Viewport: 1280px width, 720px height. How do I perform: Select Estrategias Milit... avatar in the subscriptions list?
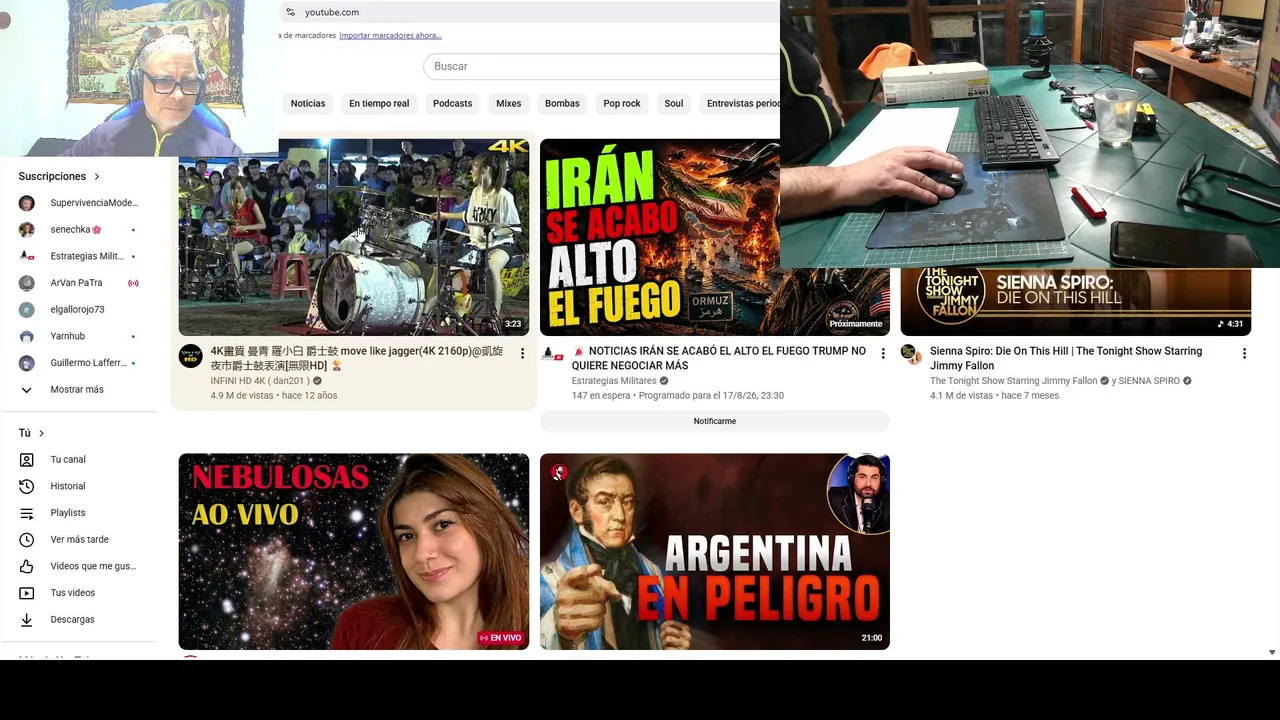coord(27,256)
